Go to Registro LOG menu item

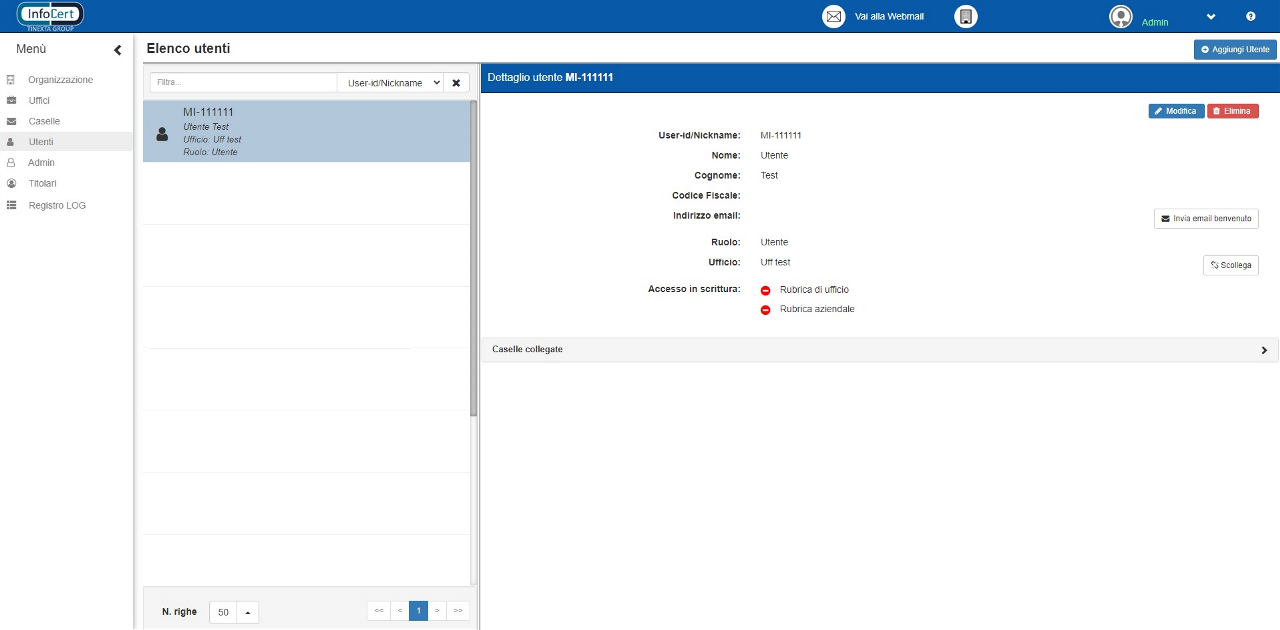click(57, 205)
